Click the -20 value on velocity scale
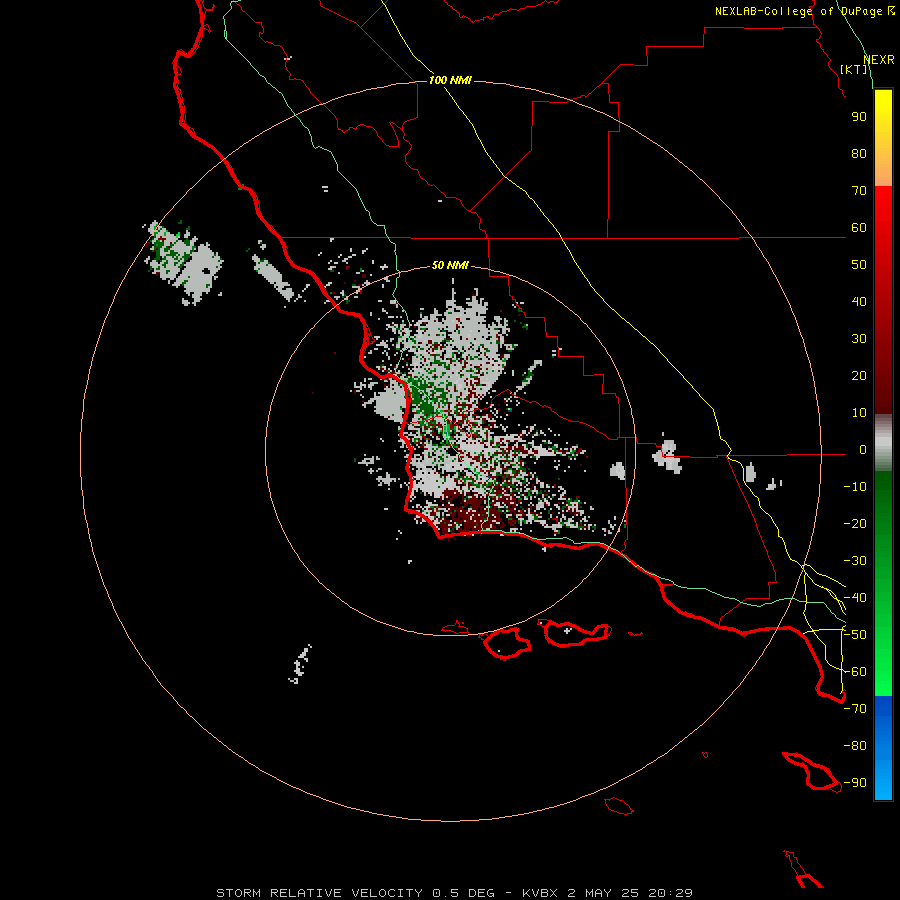900x900 pixels. pos(855,524)
